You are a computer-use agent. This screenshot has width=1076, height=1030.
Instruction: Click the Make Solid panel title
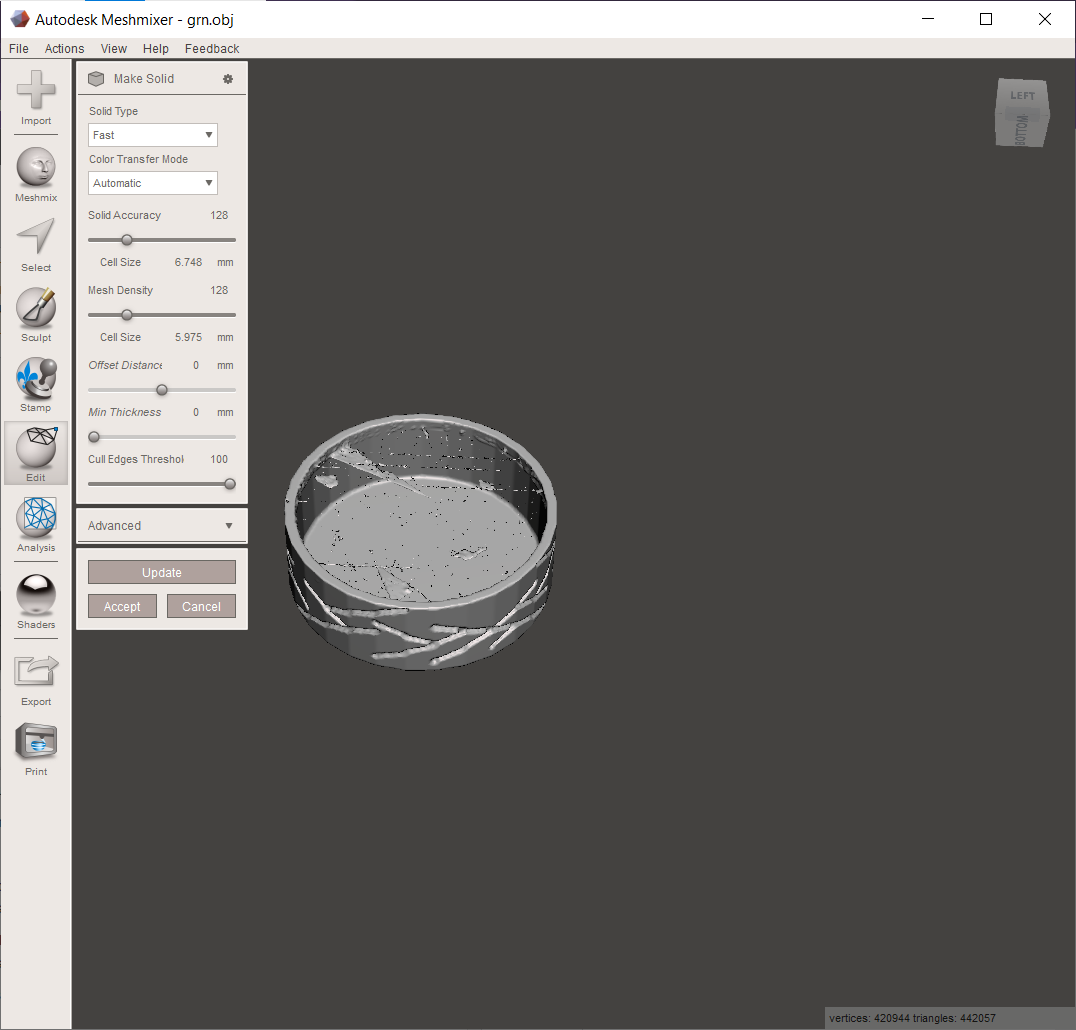tap(144, 79)
